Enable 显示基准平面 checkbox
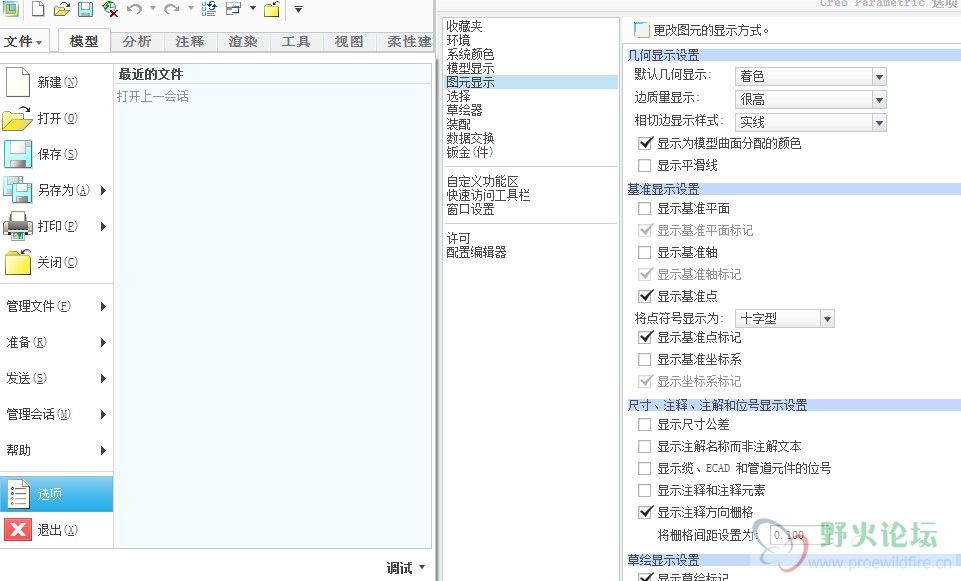Image resolution: width=961 pixels, height=581 pixels. 645,208
